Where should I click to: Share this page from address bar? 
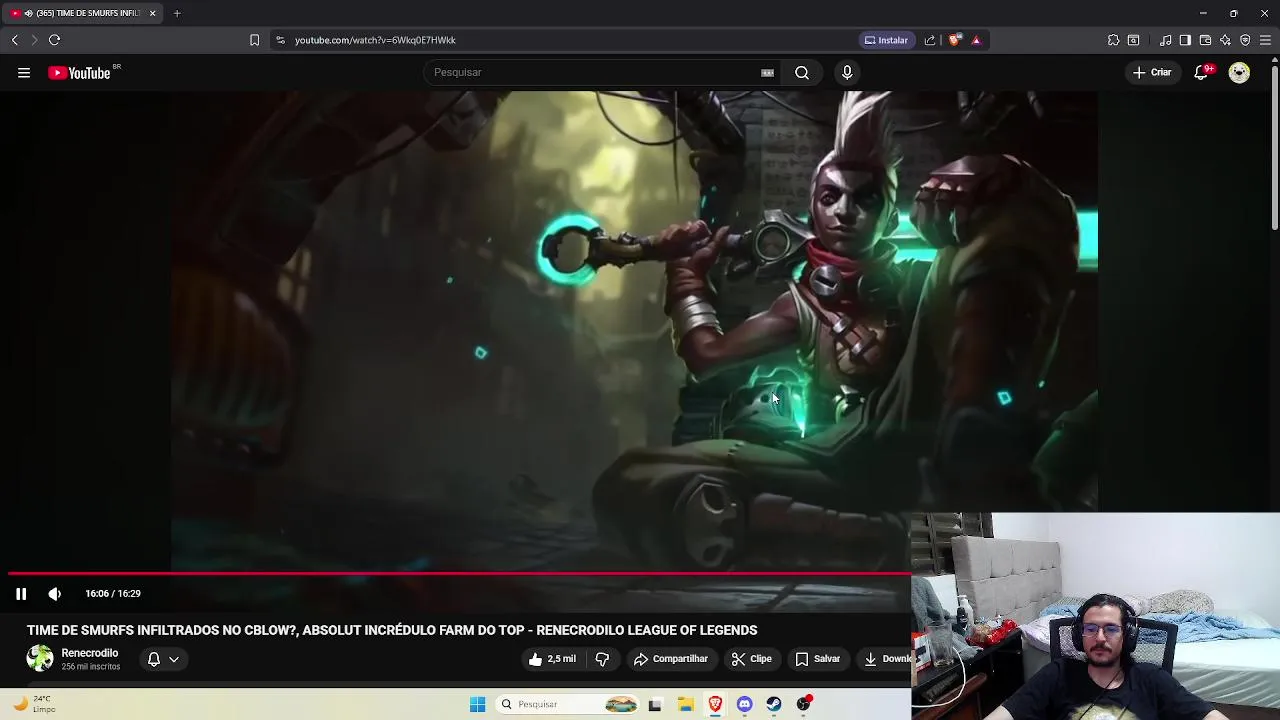[930, 40]
